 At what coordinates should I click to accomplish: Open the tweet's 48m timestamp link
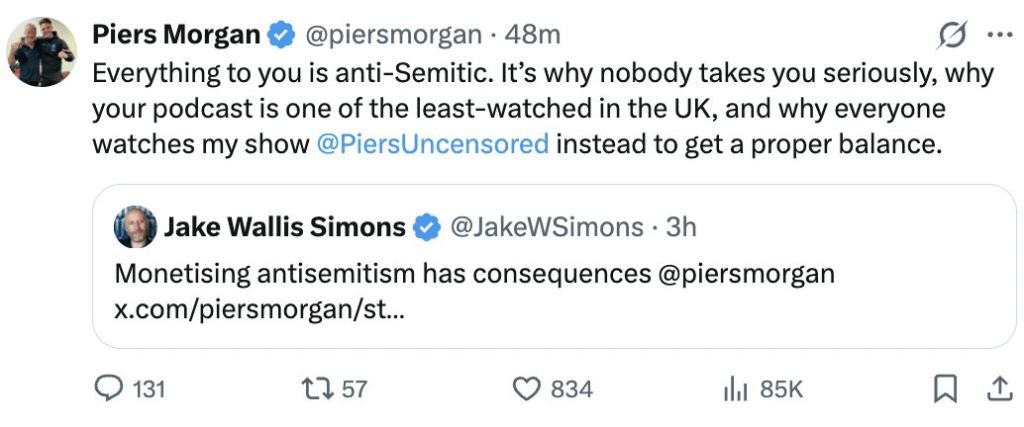[x=533, y=35]
